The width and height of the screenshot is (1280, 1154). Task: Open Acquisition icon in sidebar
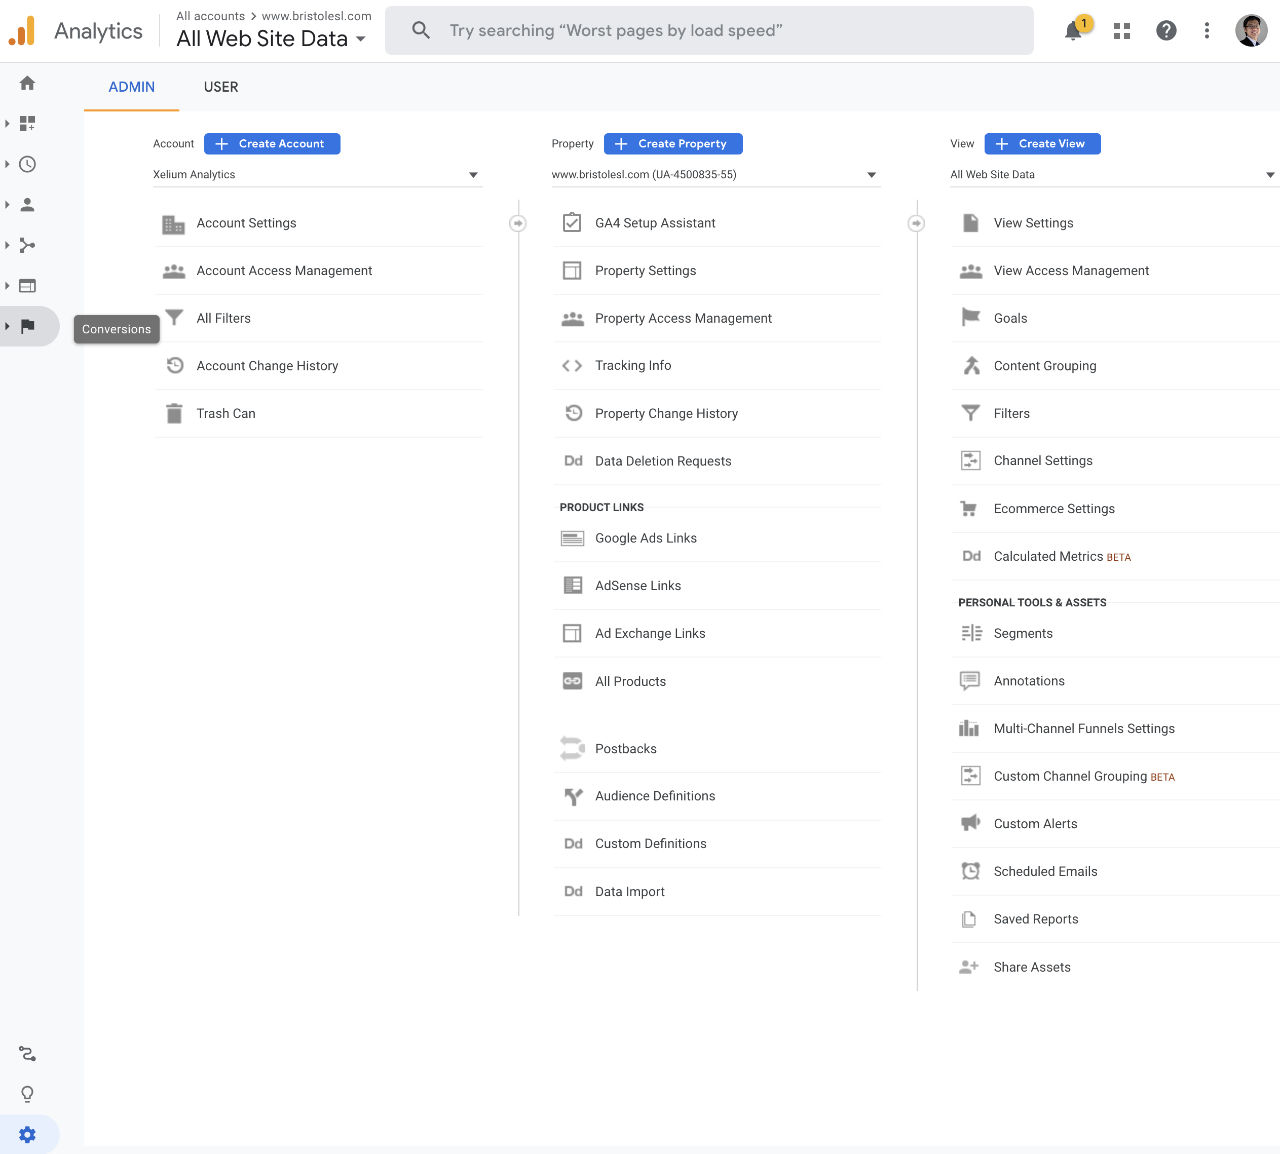coord(27,245)
